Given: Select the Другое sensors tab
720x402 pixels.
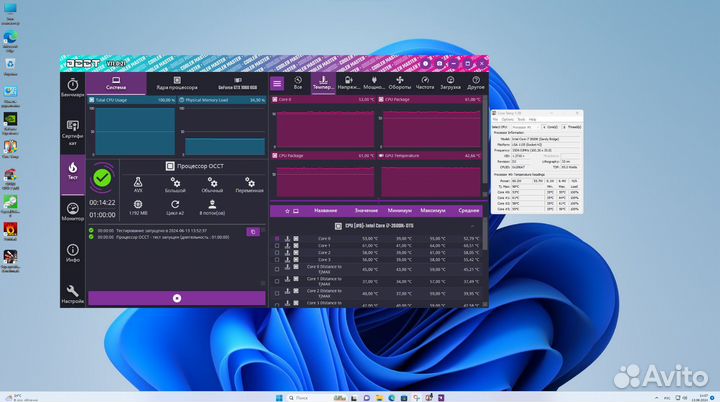Looking at the screenshot, I should [x=476, y=83].
